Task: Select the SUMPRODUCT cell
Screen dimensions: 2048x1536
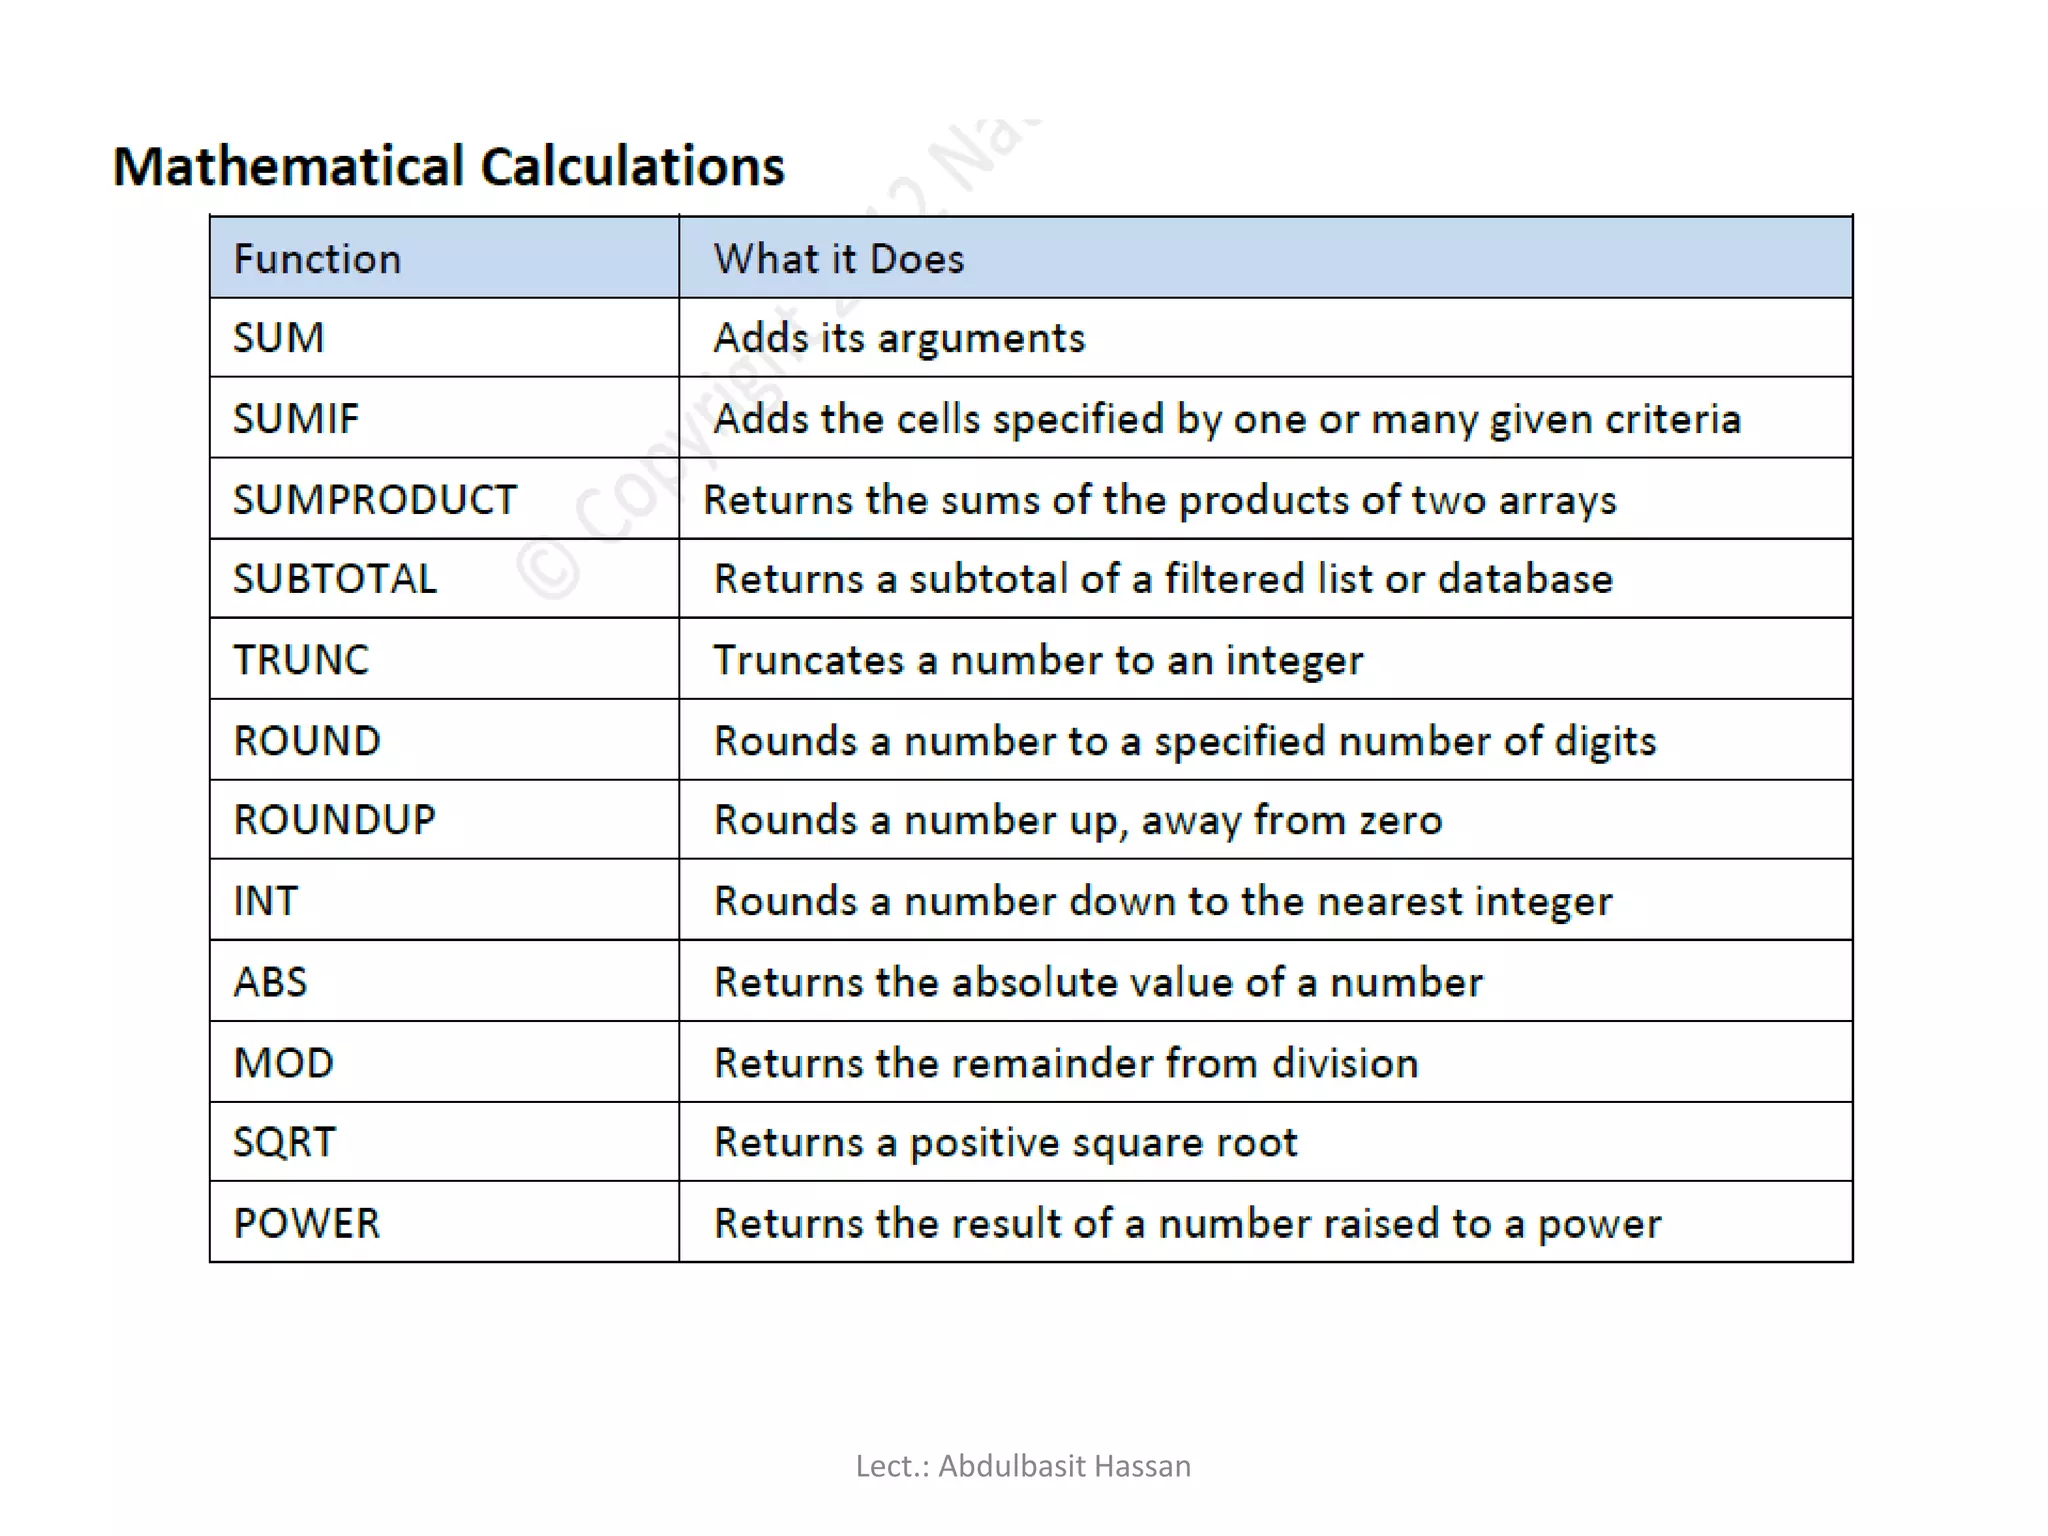Action: coord(444,499)
